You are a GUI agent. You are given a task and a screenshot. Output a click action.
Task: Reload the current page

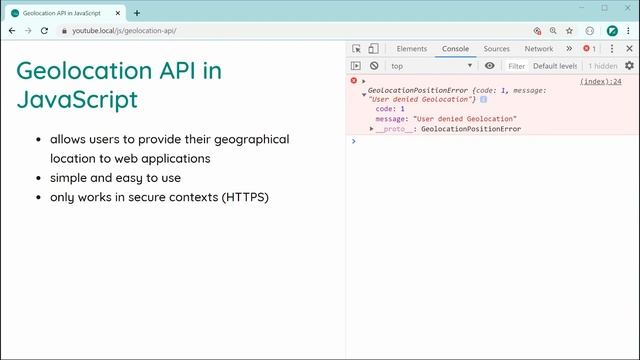[44, 31]
